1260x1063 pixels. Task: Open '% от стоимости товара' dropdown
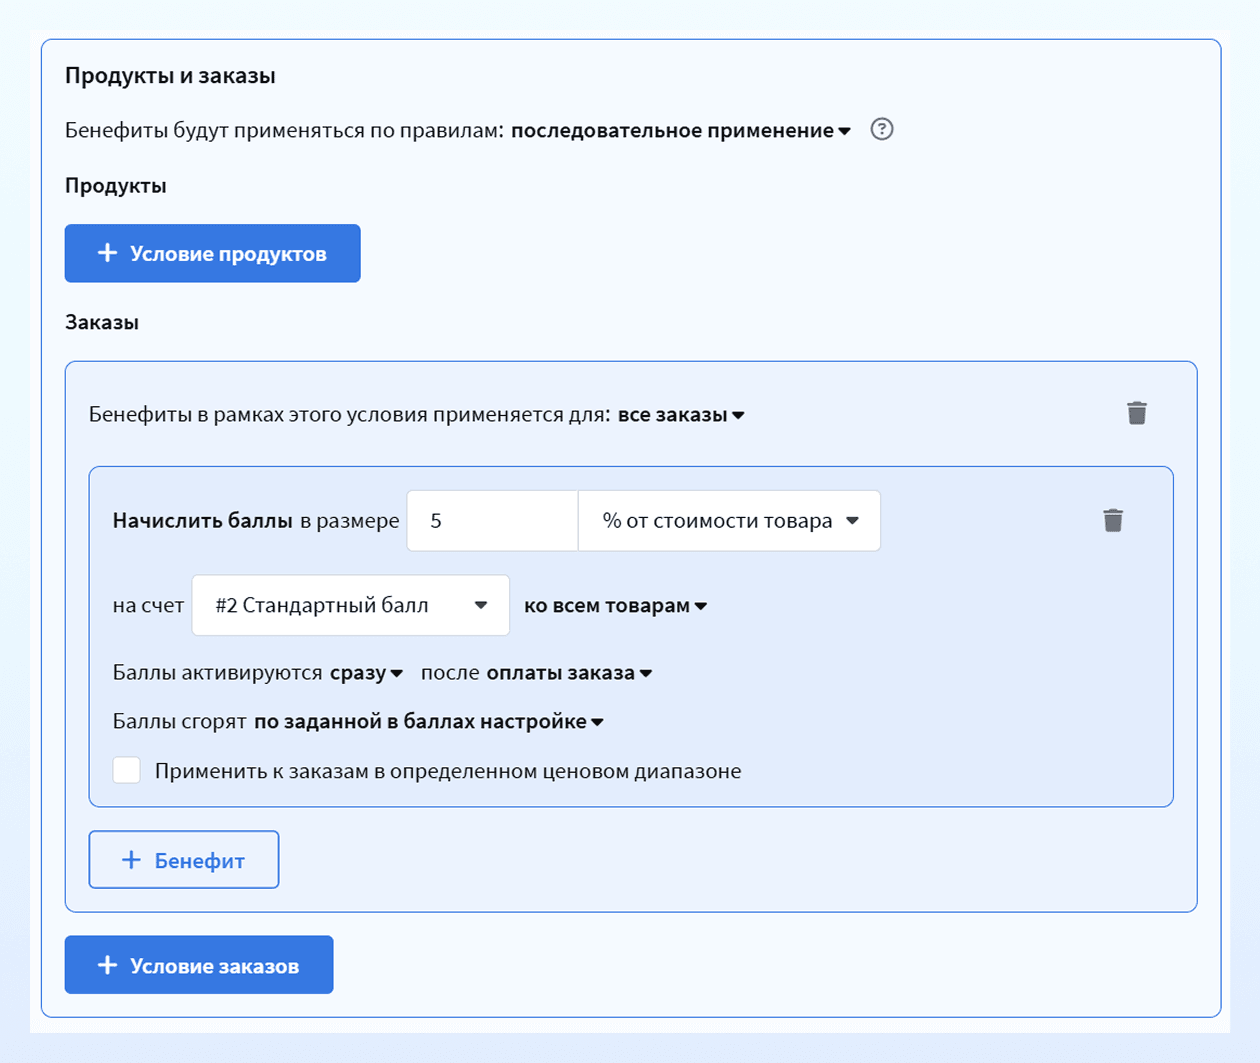coord(729,520)
